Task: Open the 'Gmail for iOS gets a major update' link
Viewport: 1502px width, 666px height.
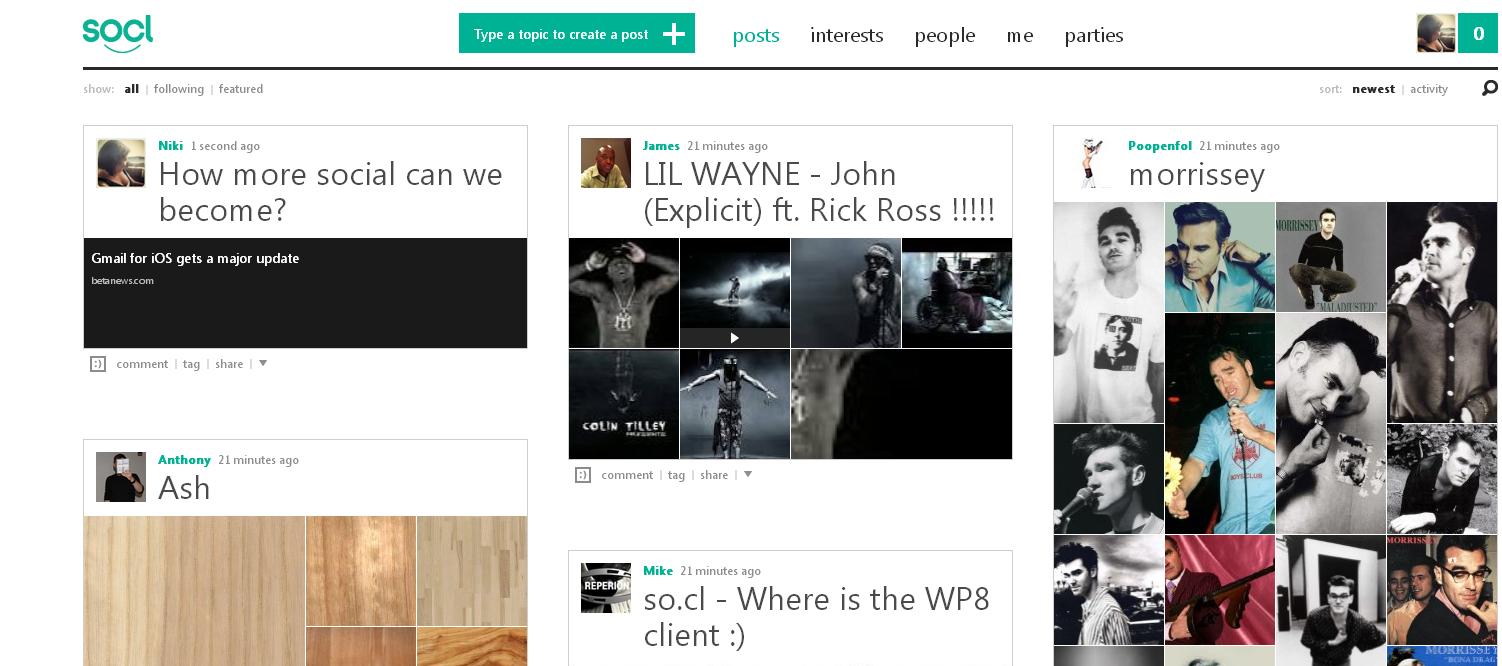Action: [x=195, y=258]
